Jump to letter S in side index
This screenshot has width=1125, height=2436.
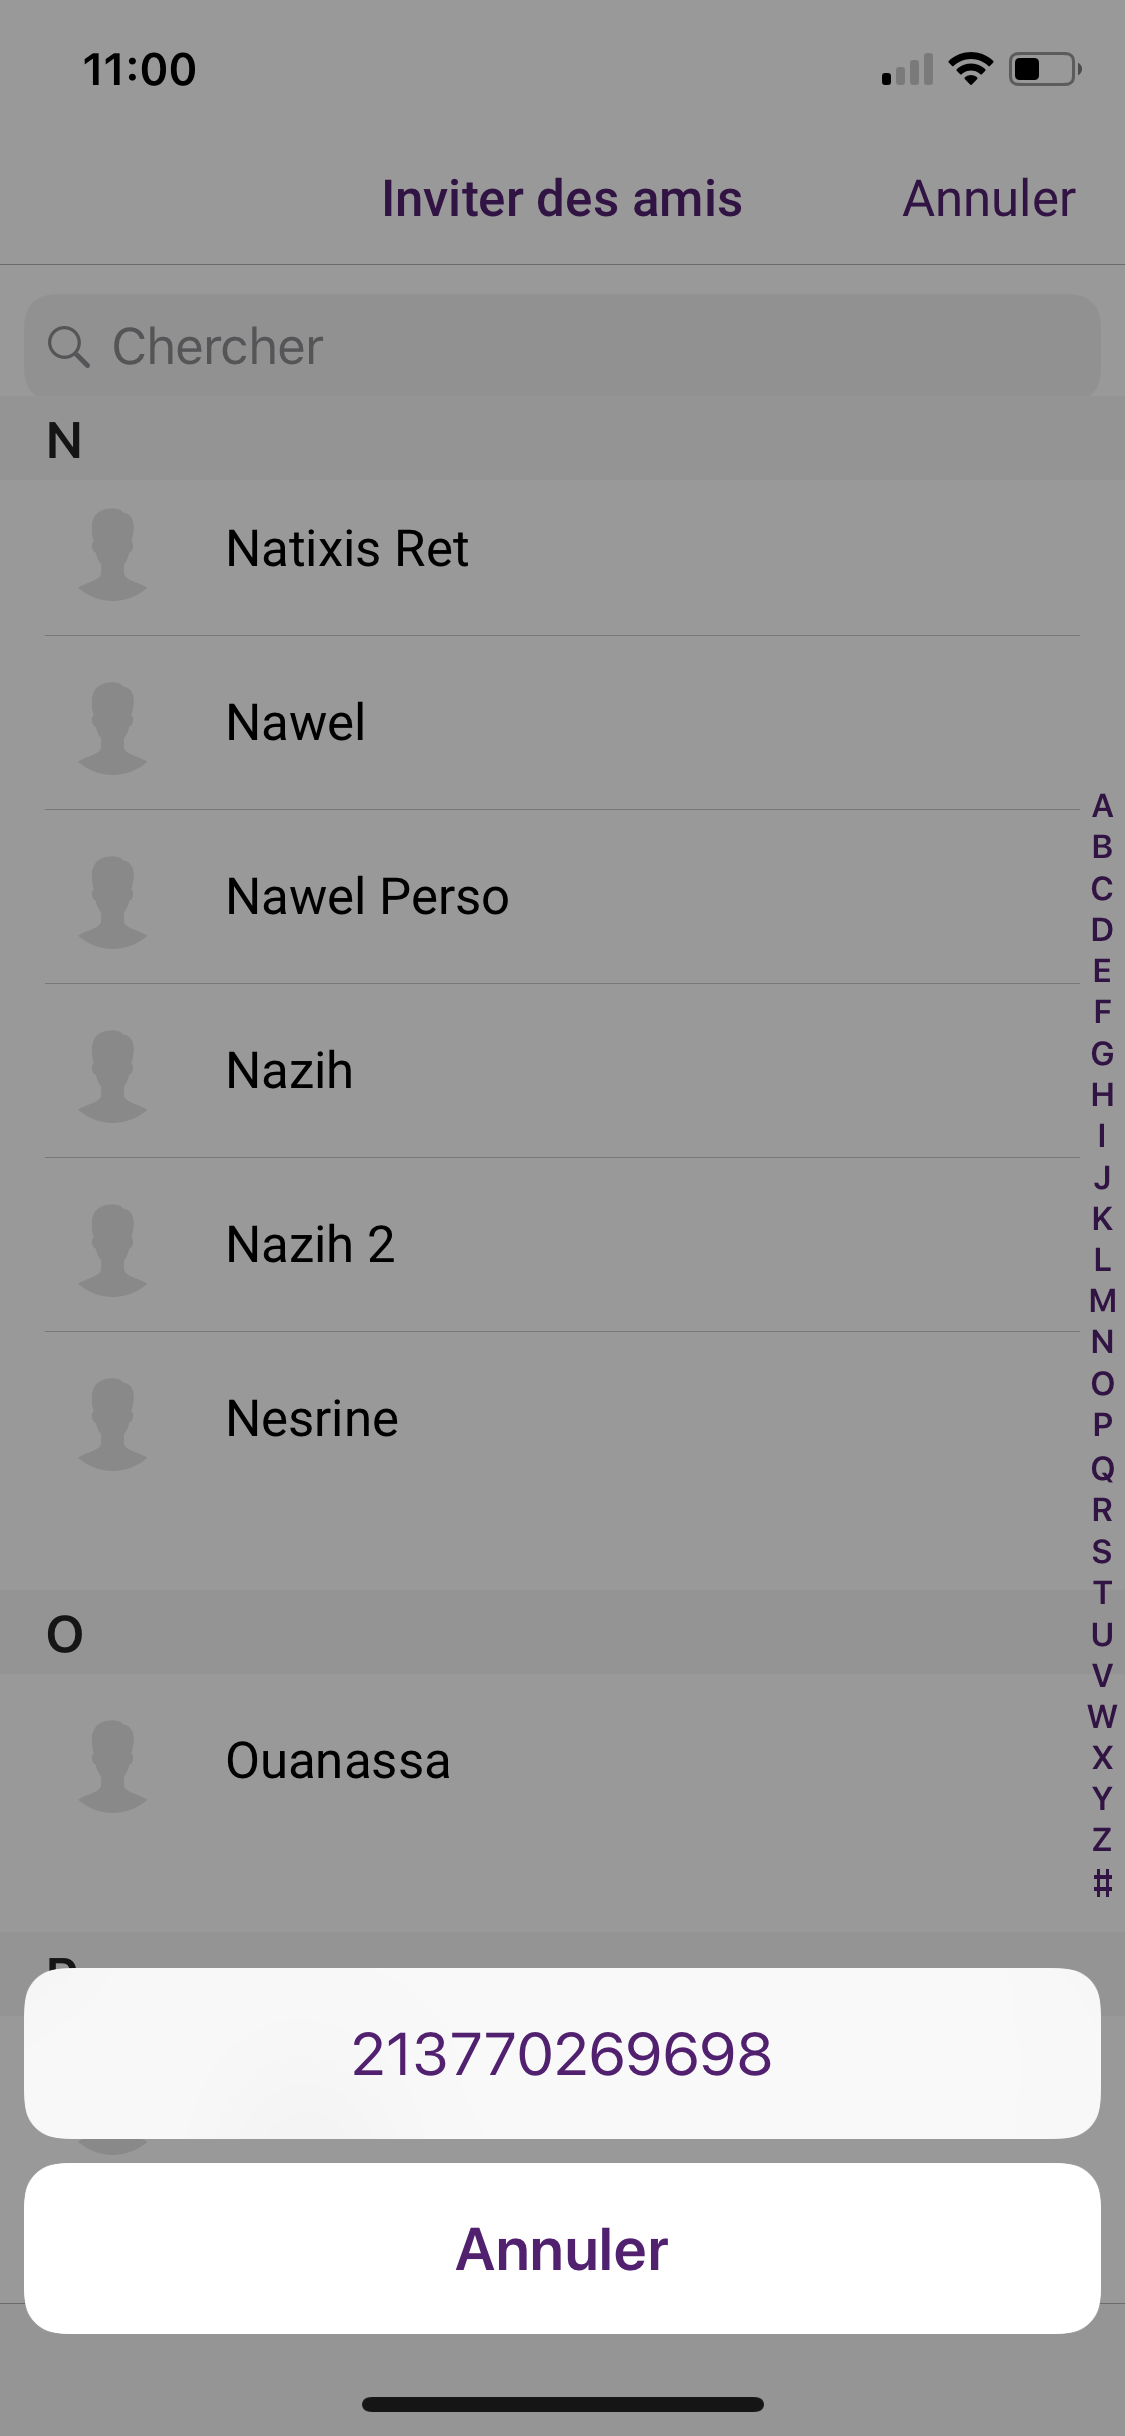pos(1102,1551)
